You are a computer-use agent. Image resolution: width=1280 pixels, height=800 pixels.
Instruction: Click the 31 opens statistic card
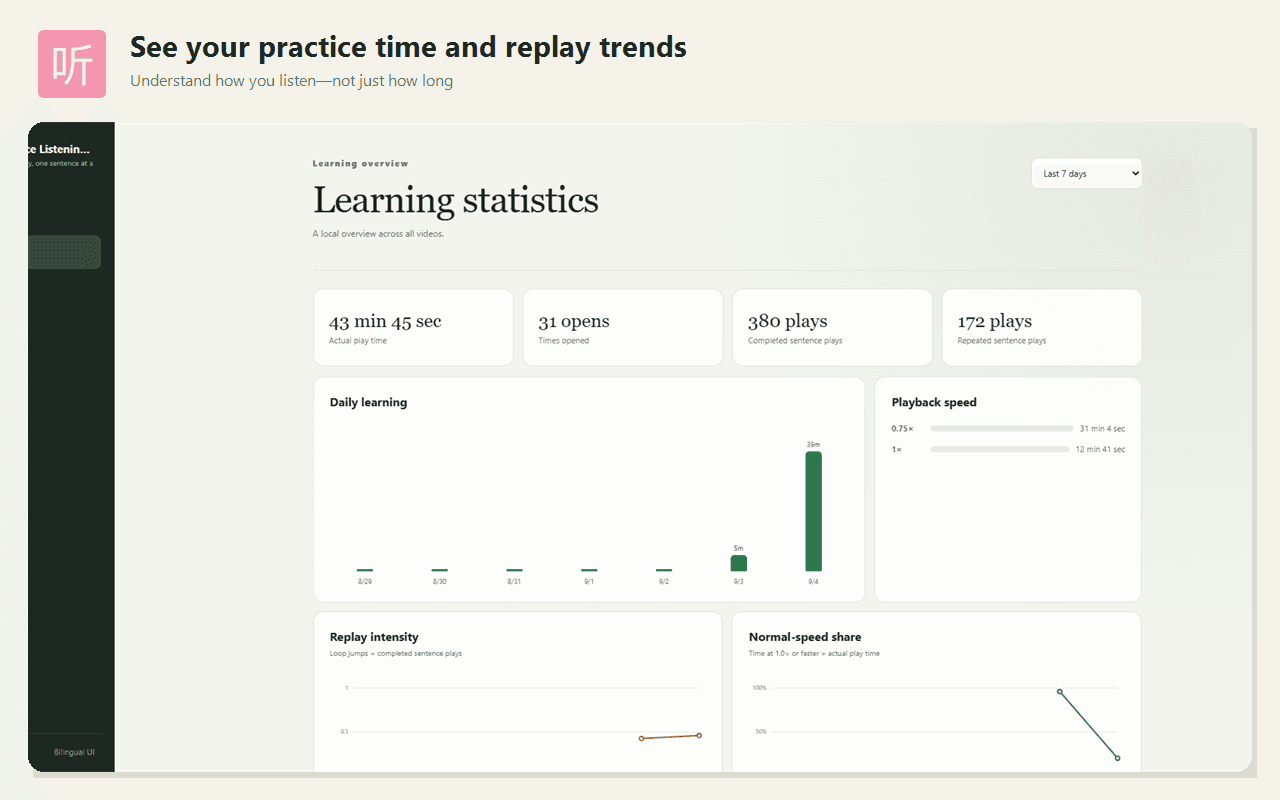coord(622,328)
